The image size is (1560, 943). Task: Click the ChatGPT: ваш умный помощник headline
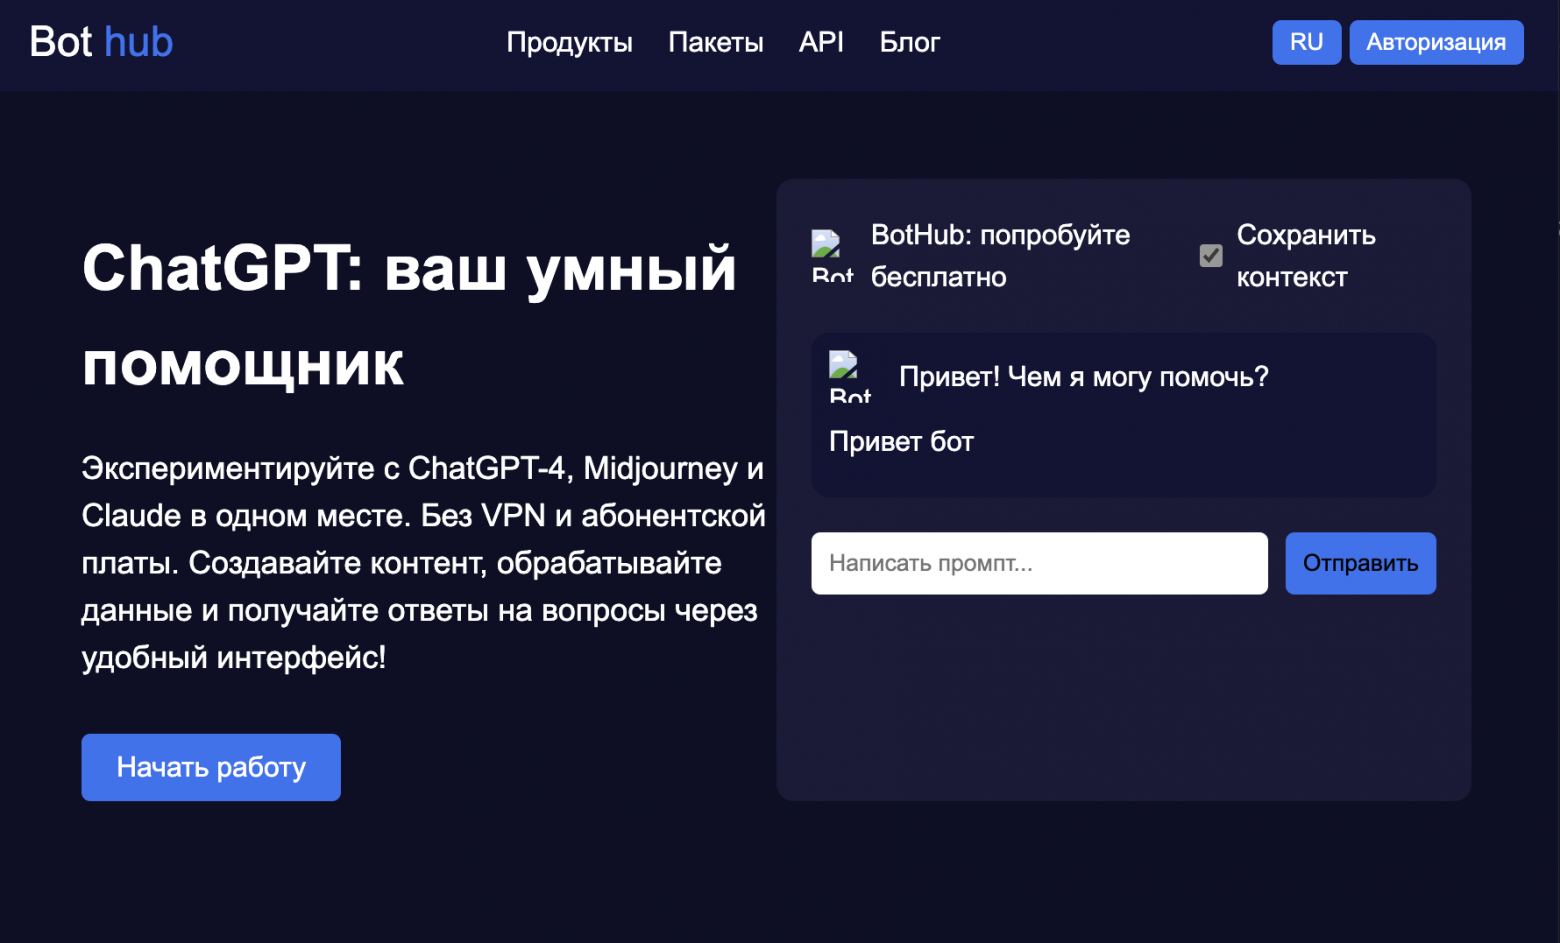point(409,315)
